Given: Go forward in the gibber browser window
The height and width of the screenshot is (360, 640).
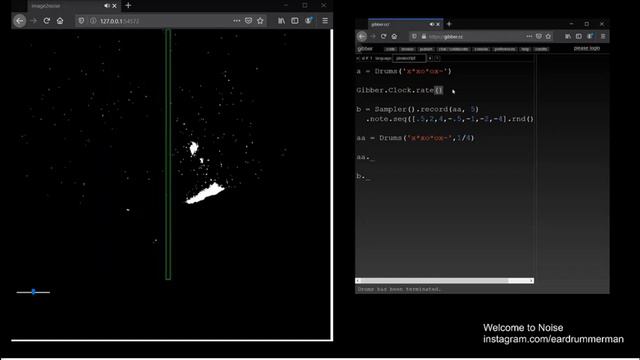Looking at the screenshot, I should tap(373, 36).
